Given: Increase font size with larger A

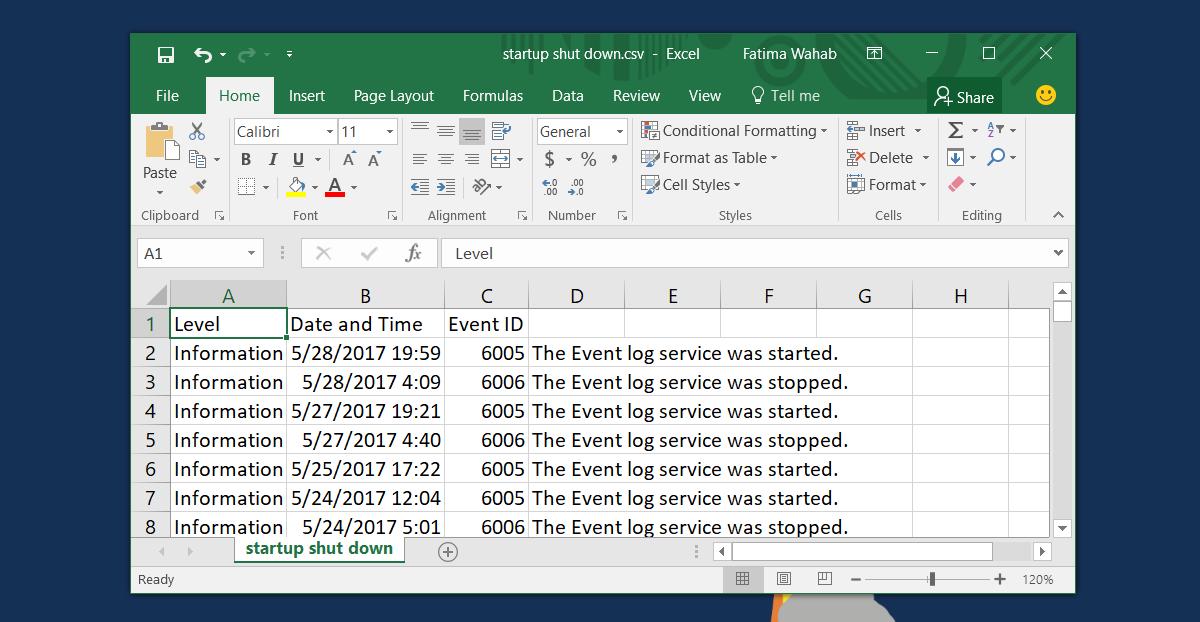Looking at the screenshot, I should pos(349,159).
